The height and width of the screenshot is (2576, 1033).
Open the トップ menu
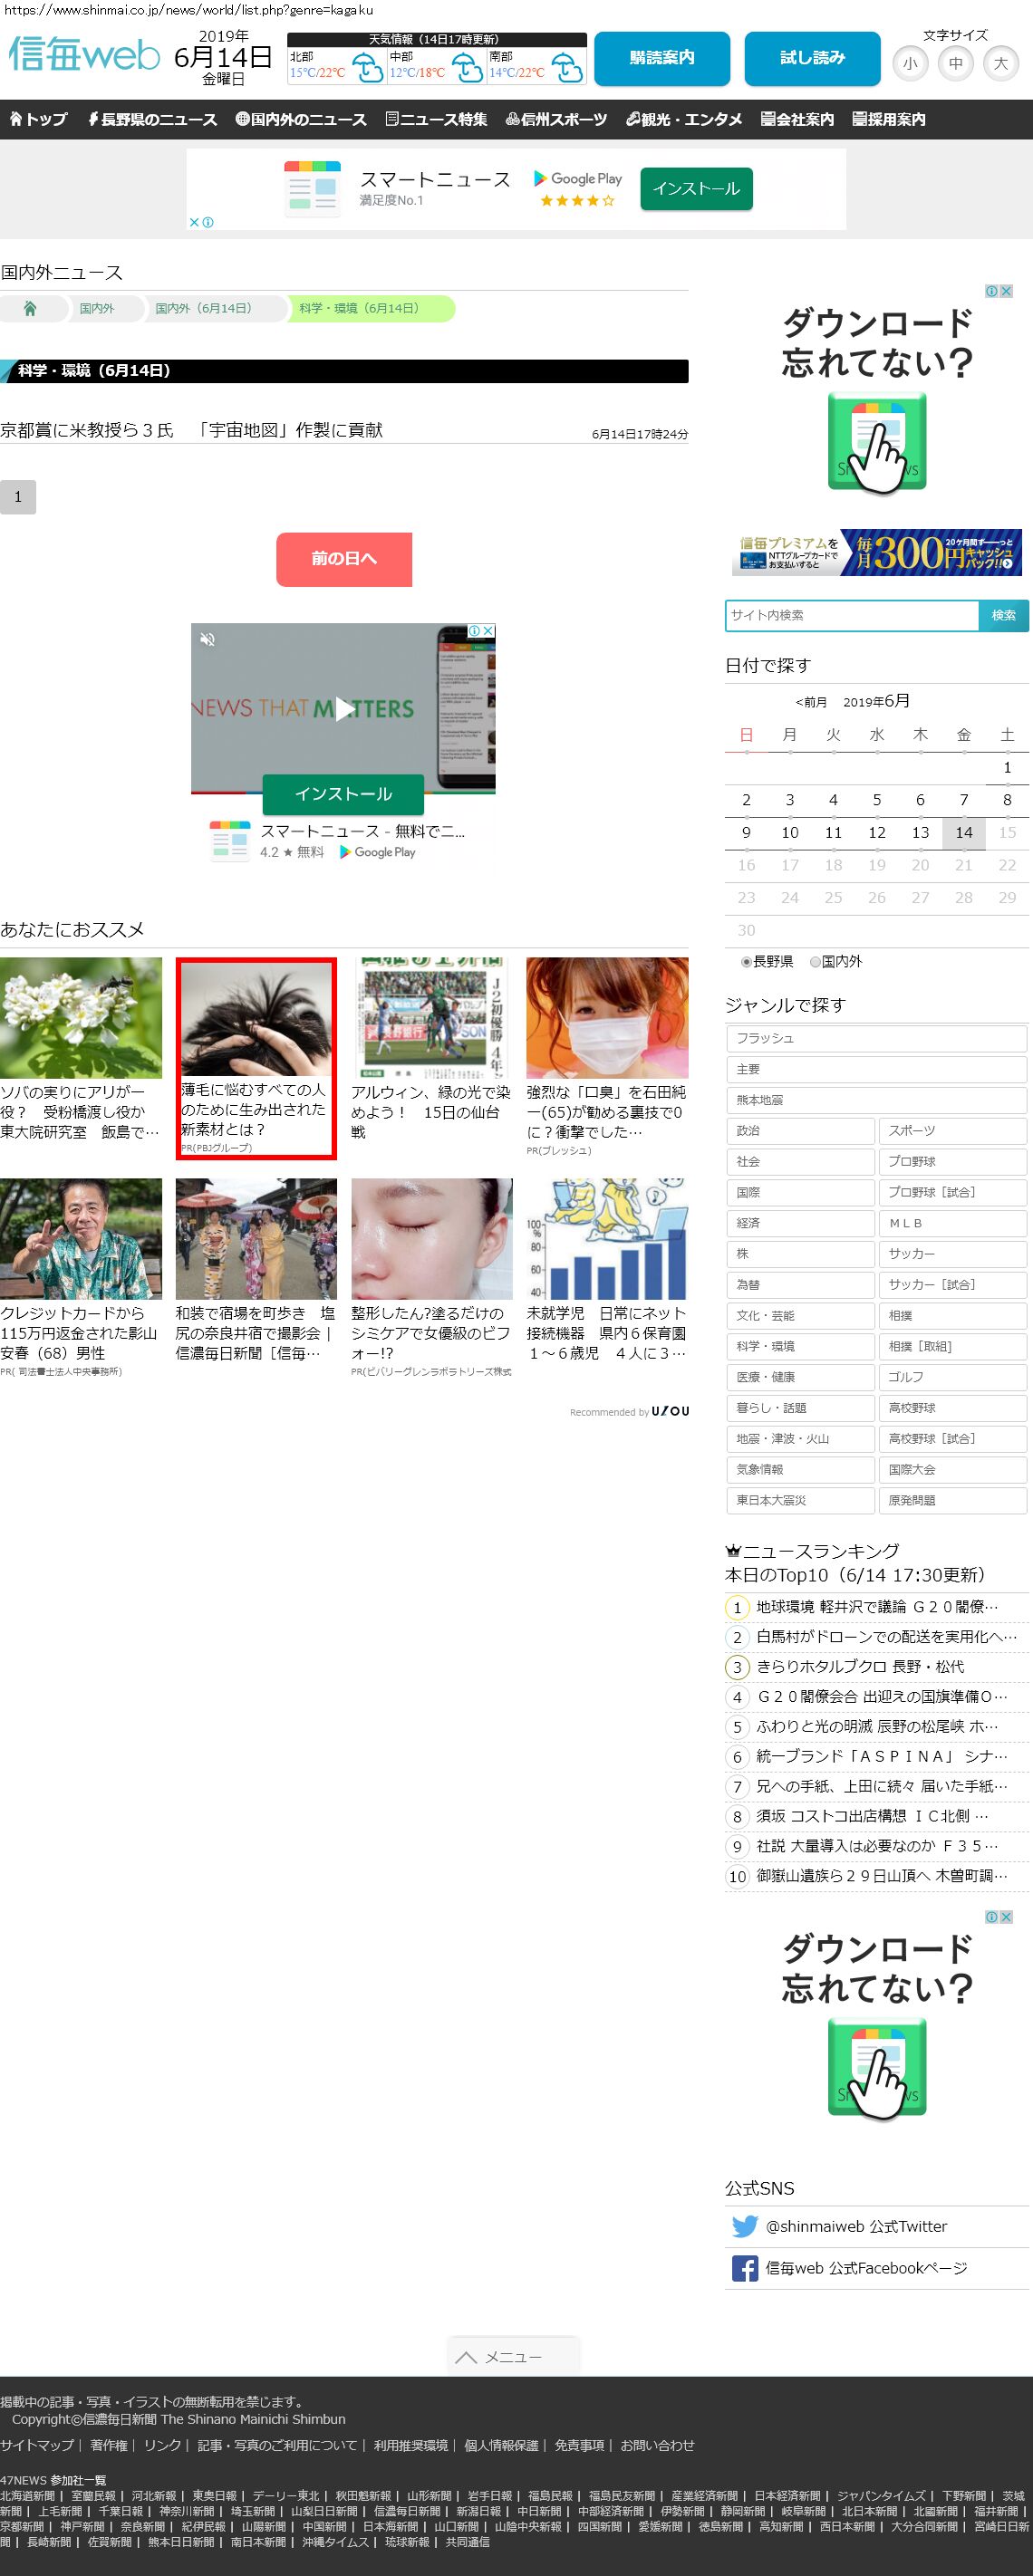coord(39,119)
